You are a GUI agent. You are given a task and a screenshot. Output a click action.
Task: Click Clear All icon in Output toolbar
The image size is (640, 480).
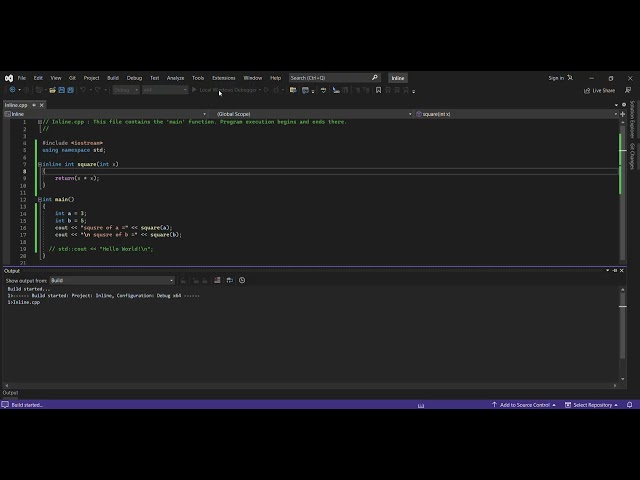coord(217,280)
